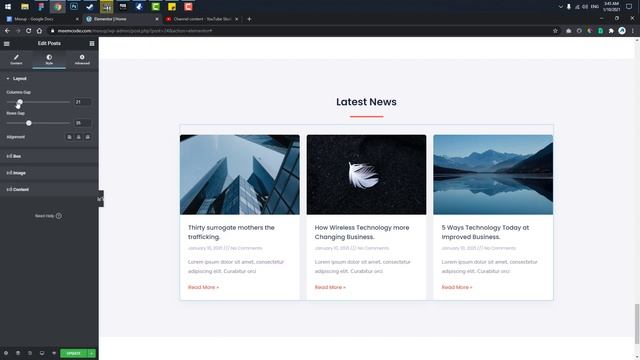Switch to the Style tab

click(x=49, y=60)
